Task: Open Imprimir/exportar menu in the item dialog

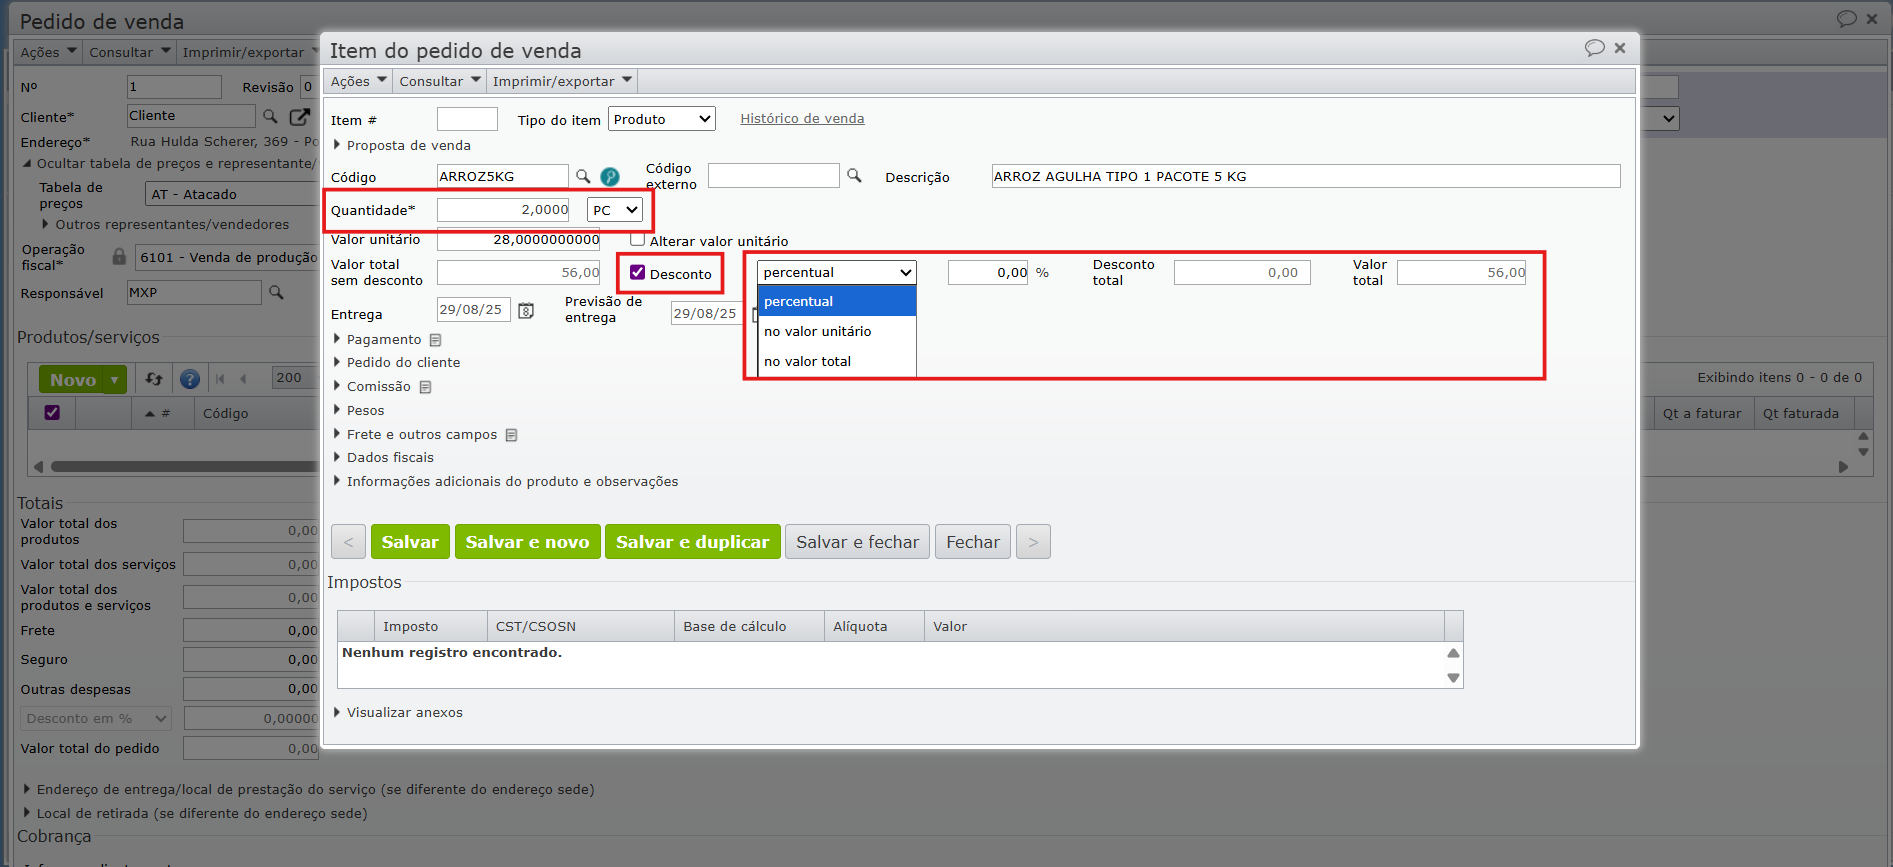Action: 562,81
